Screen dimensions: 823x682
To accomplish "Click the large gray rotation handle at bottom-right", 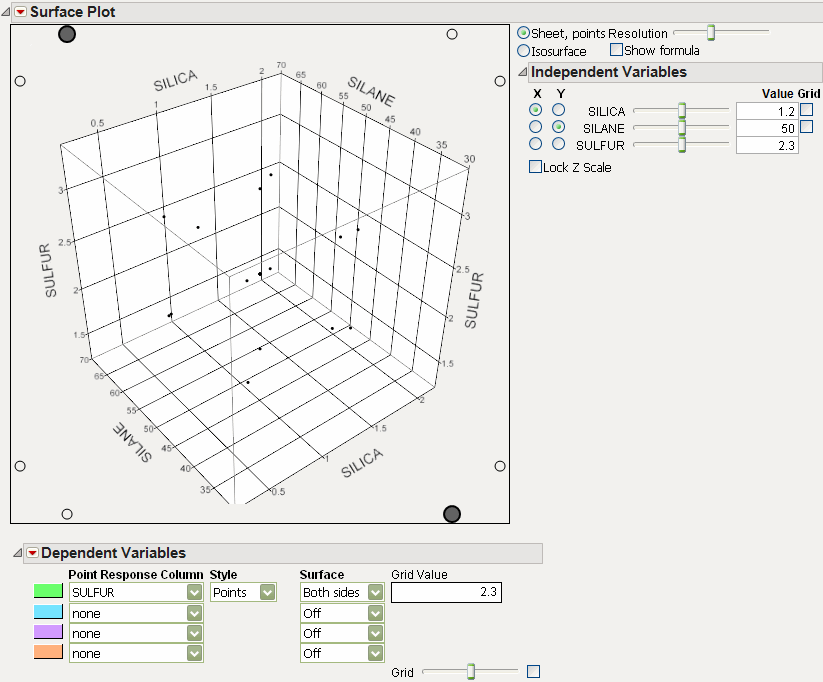I will pyautogui.click(x=452, y=514).
